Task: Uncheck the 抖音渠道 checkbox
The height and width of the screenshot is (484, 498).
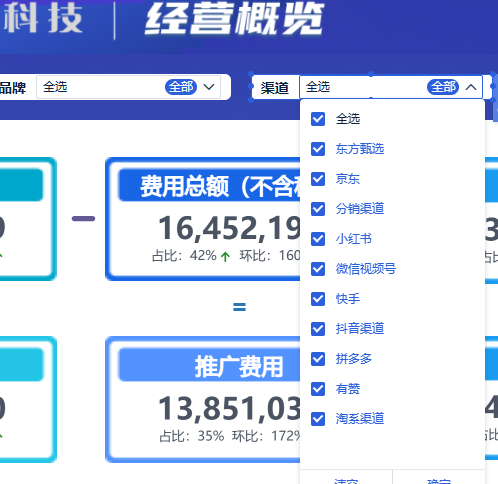Action: coord(318,329)
